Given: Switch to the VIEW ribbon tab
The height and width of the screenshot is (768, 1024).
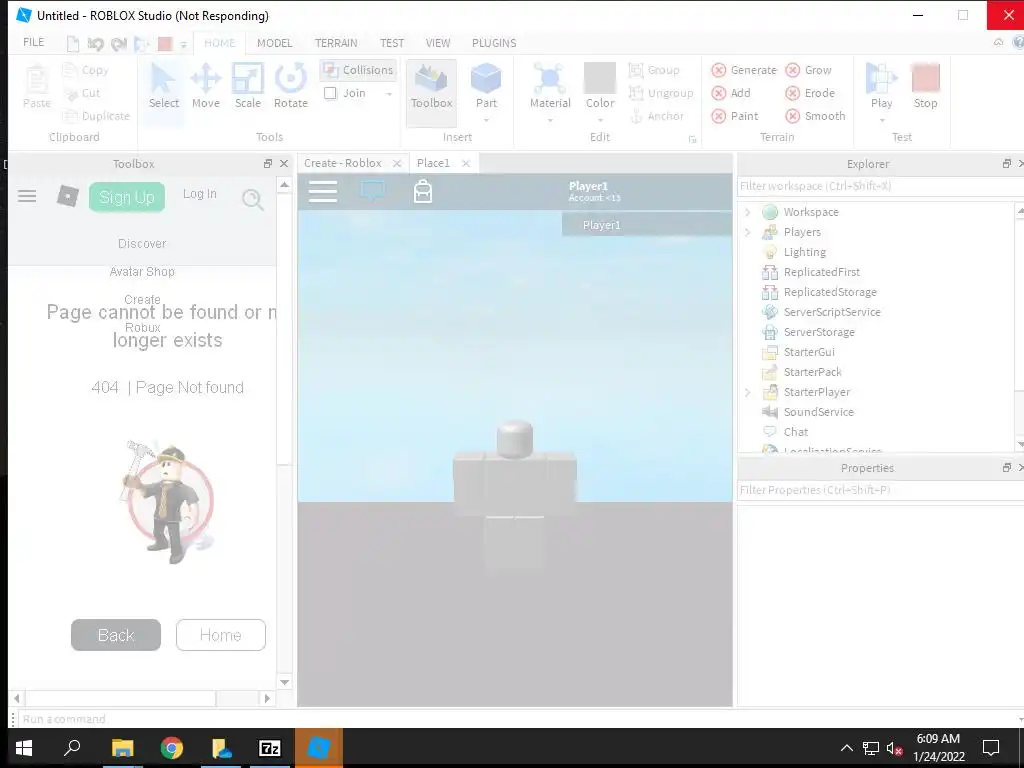Looking at the screenshot, I should [x=438, y=43].
